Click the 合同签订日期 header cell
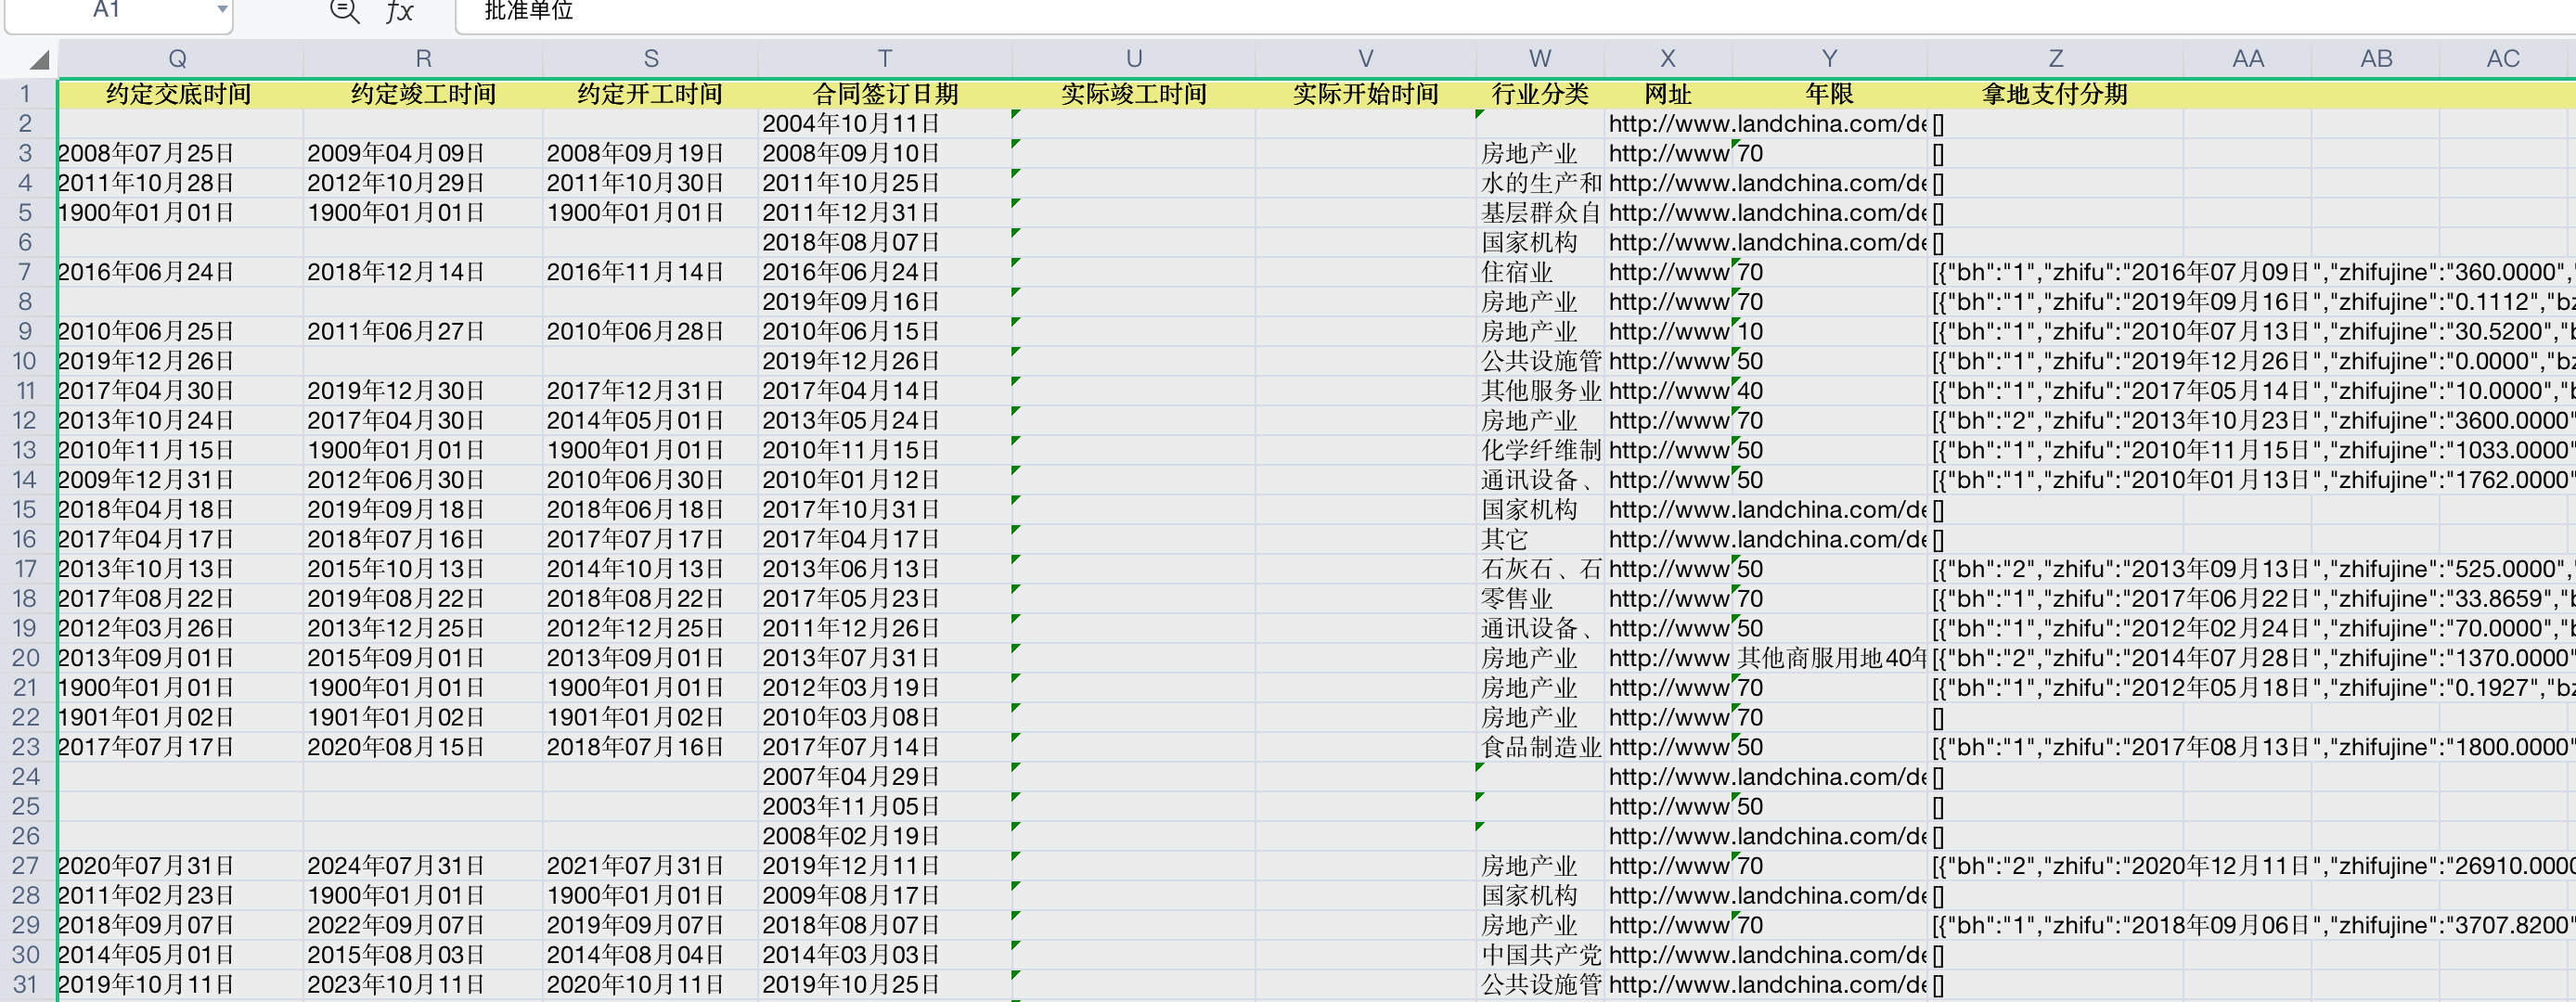 pyautogui.click(x=884, y=94)
